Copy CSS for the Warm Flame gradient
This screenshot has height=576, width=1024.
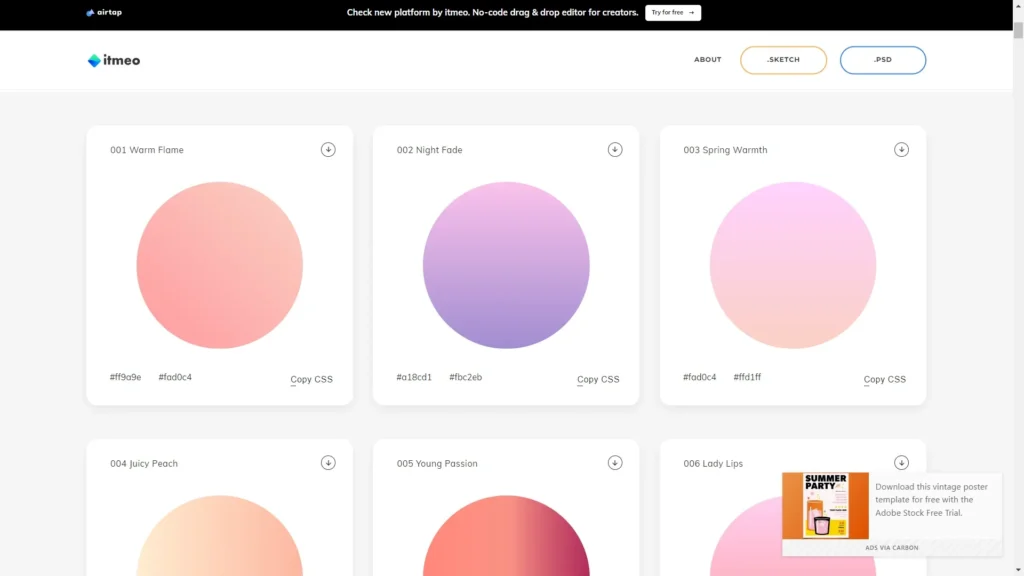pyautogui.click(x=310, y=379)
